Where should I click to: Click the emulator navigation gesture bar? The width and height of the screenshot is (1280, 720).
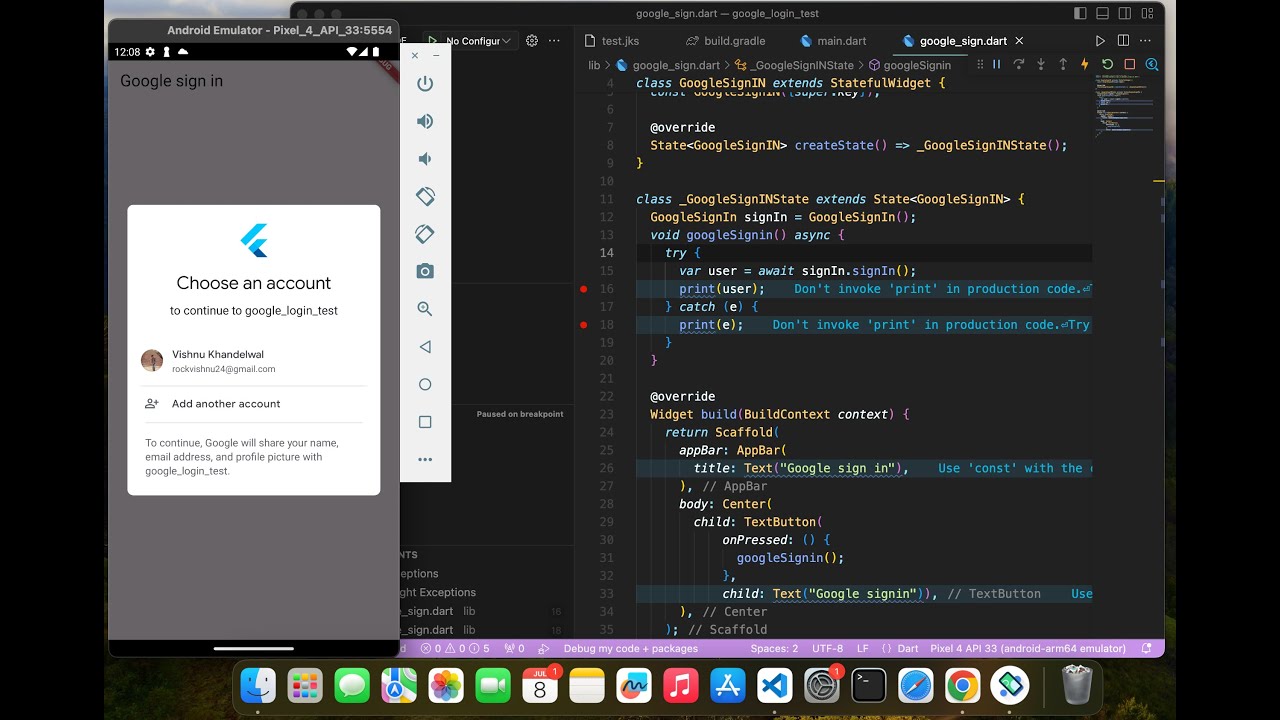pos(254,648)
